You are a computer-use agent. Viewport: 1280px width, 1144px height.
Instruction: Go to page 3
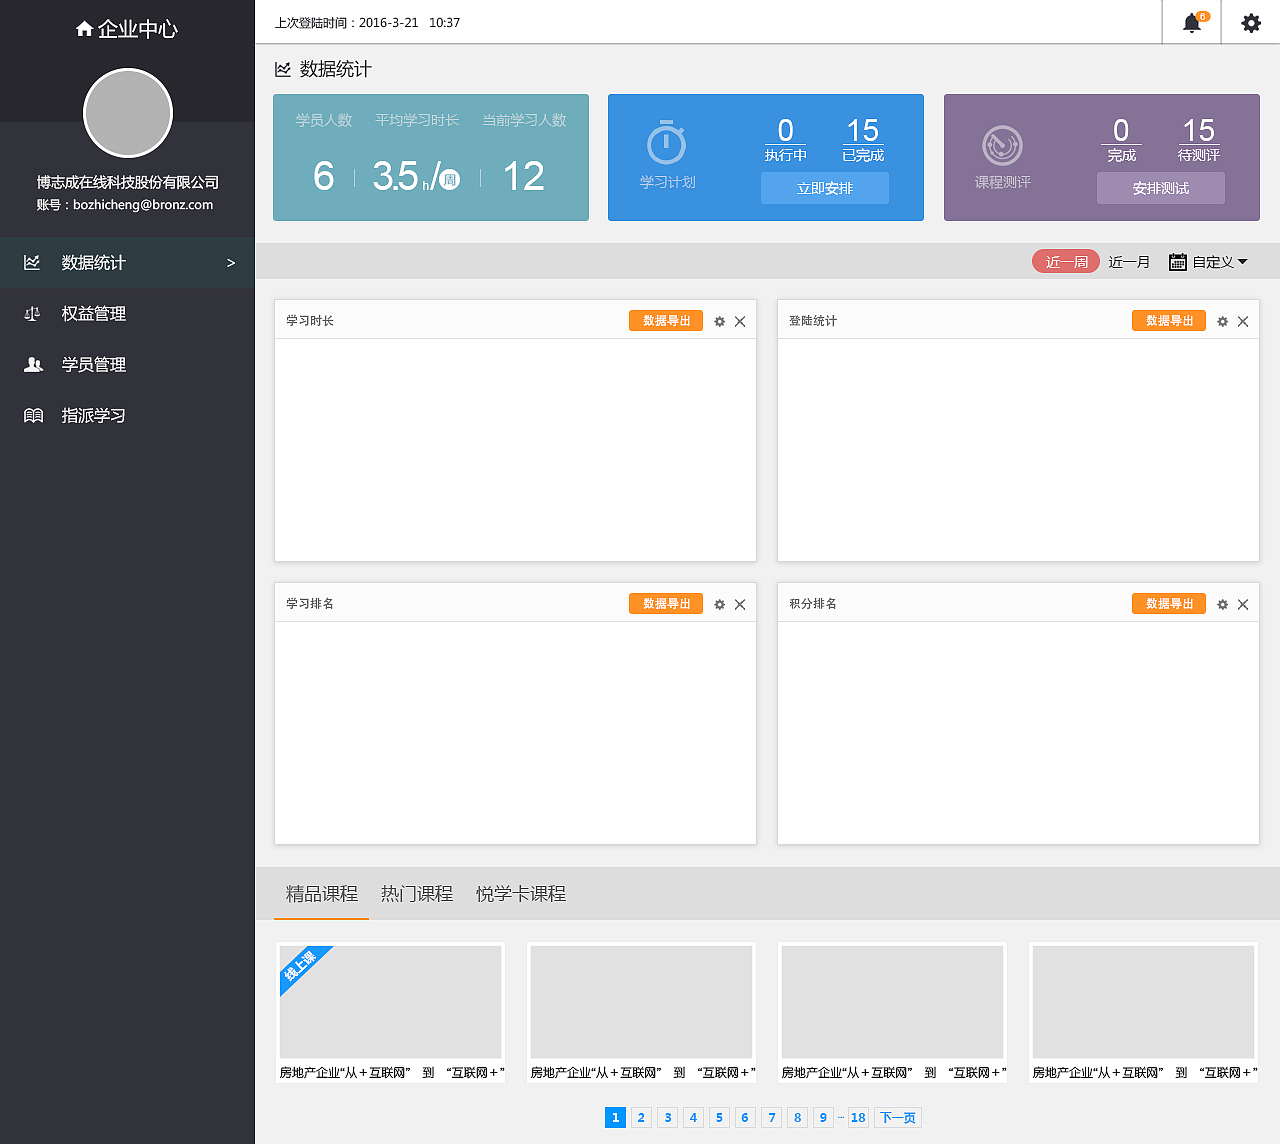pyautogui.click(x=668, y=1117)
